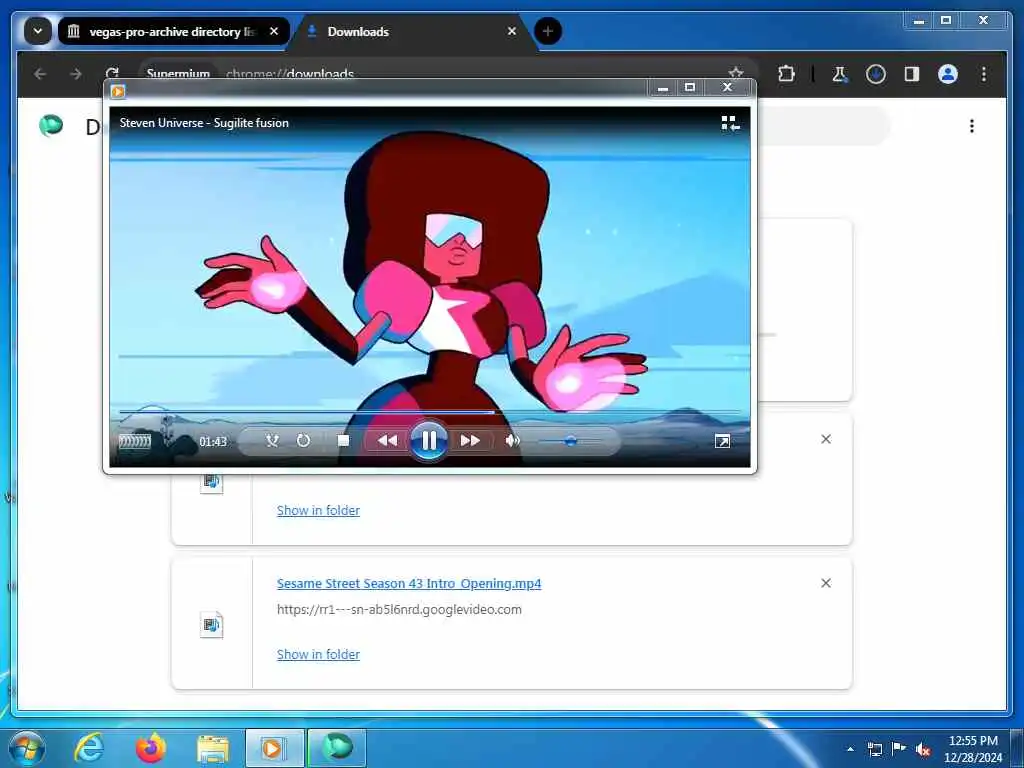Click the Media Player title bar icon
Viewport: 1024px width, 768px height.
pos(118,91)
